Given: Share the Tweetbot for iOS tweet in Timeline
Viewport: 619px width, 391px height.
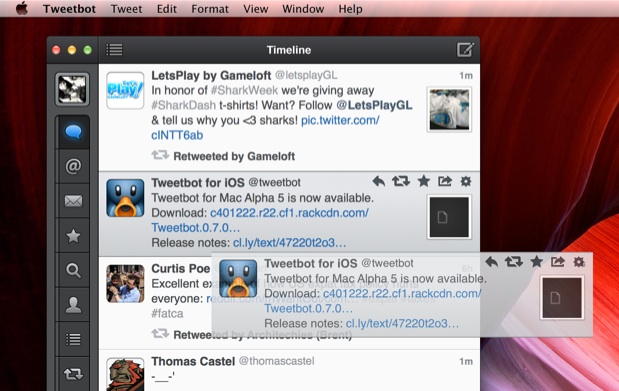Looking at the screenshot, I should [x=445, y=181].
